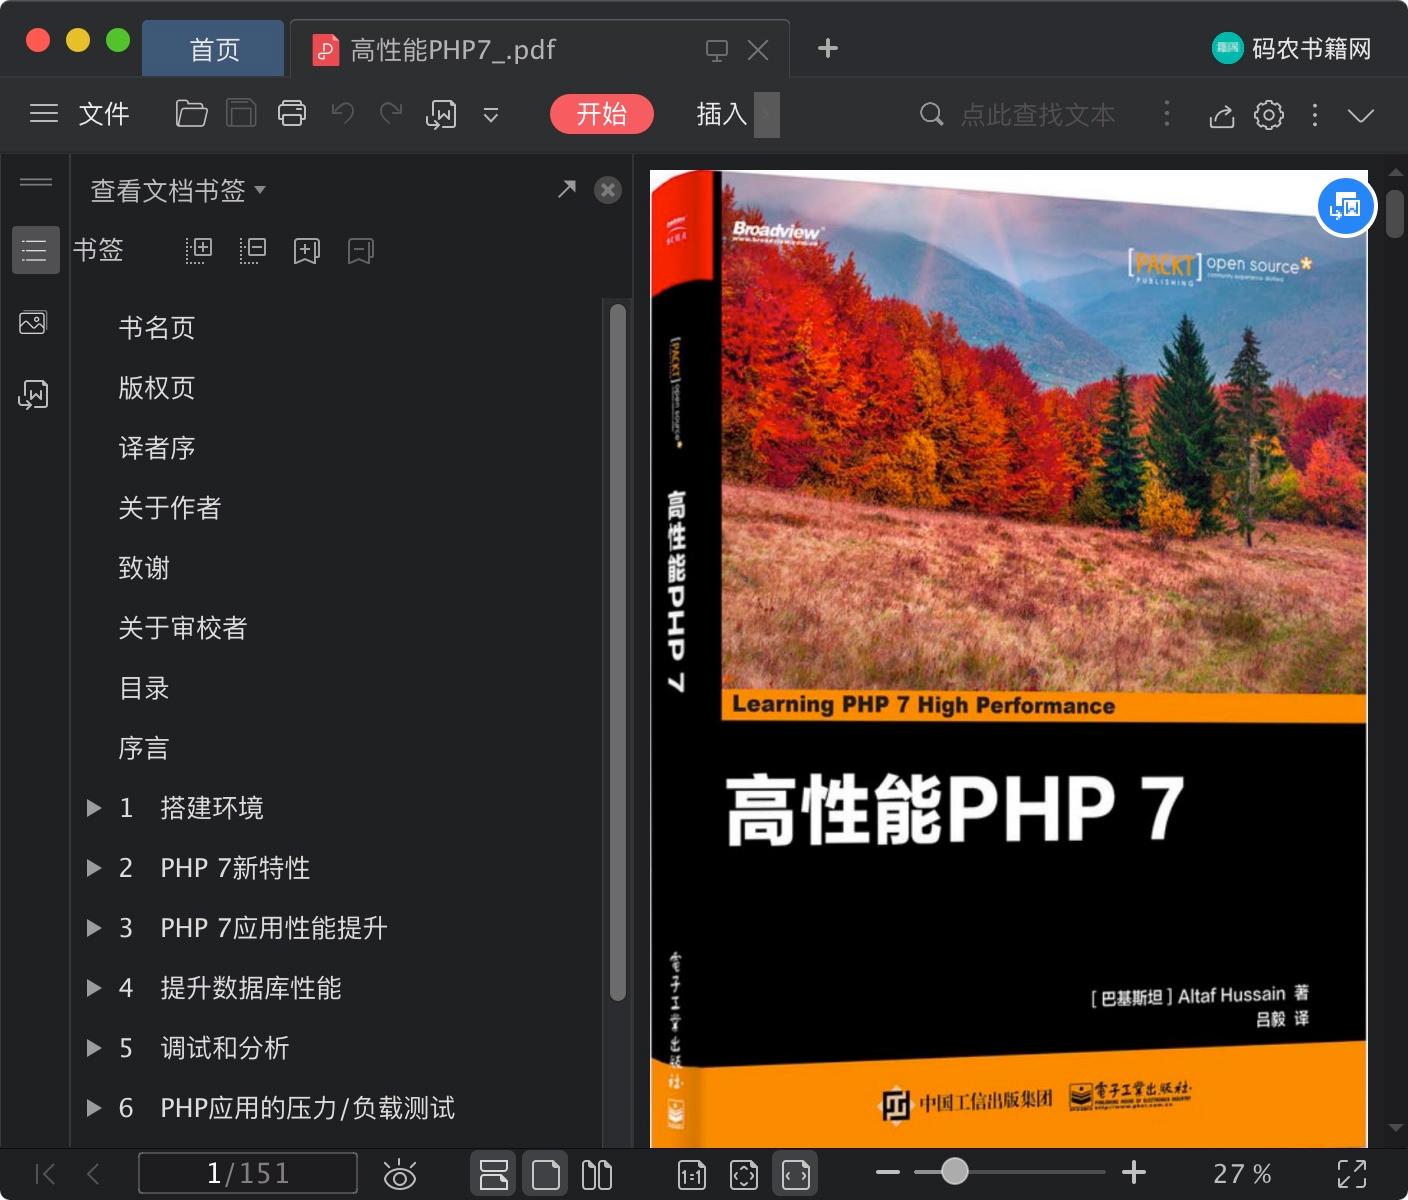Toggle fit width zoom icon

[x=796, y=1174]
